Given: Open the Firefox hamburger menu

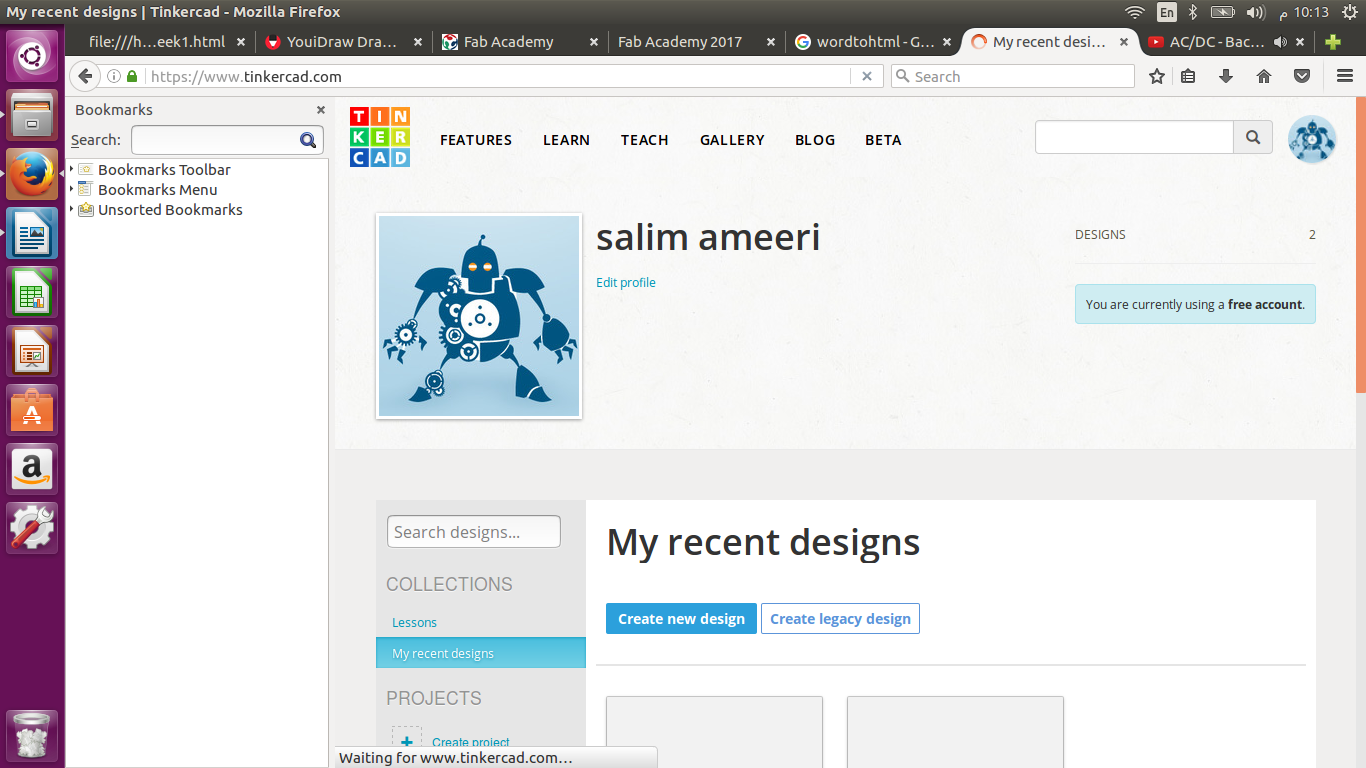Looking at the screenshot, I should (x=1345, y=76).
